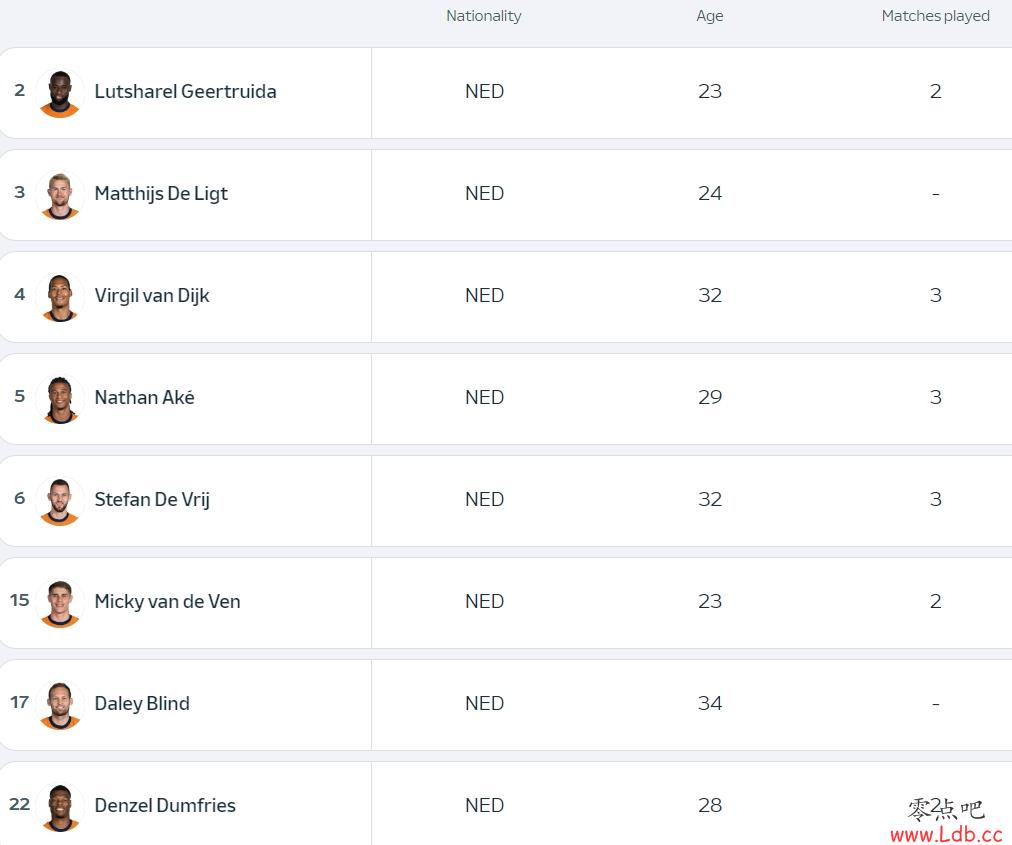Select Daley Blind's avatar image
The image size is (1012, 845).
[x=59, y=705]
